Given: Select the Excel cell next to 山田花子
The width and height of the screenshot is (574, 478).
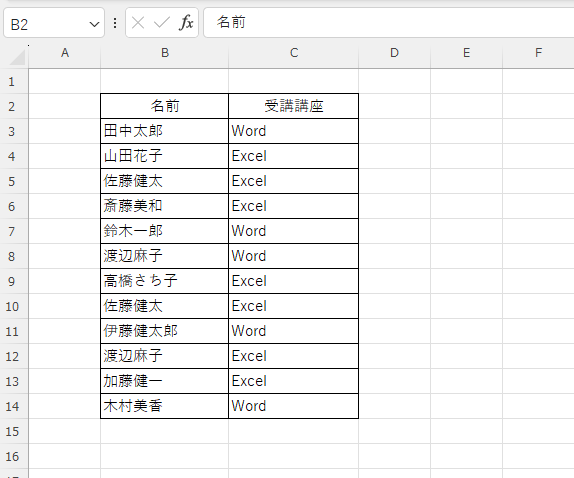Looking at the screenshot, I should tap(294, 156).
